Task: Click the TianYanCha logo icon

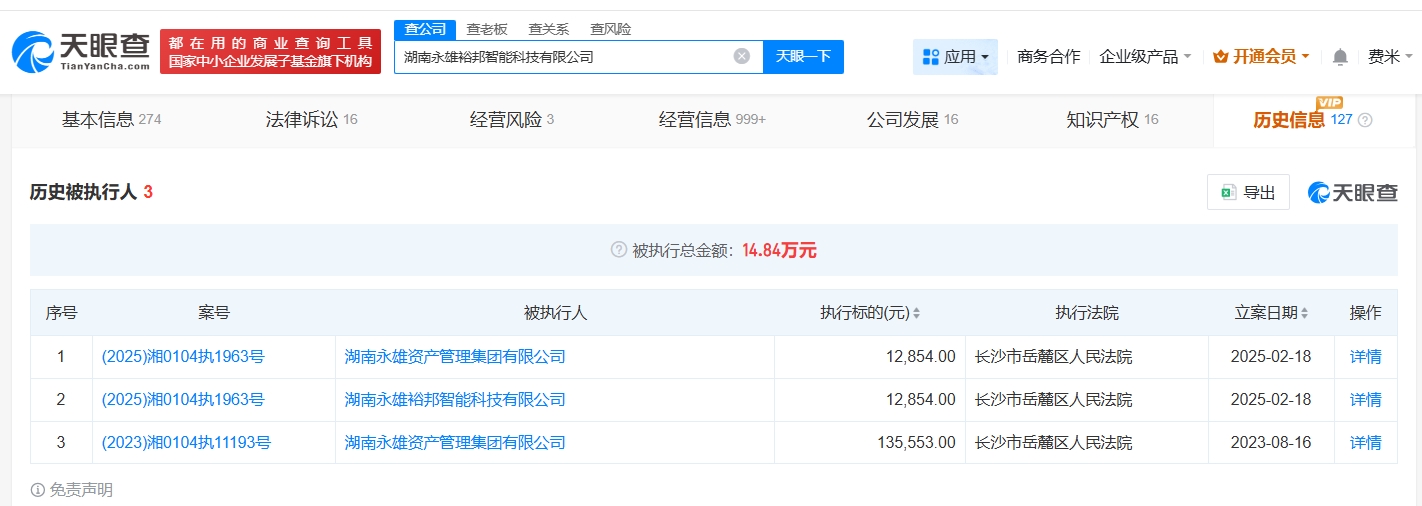Action: point(32,52)
